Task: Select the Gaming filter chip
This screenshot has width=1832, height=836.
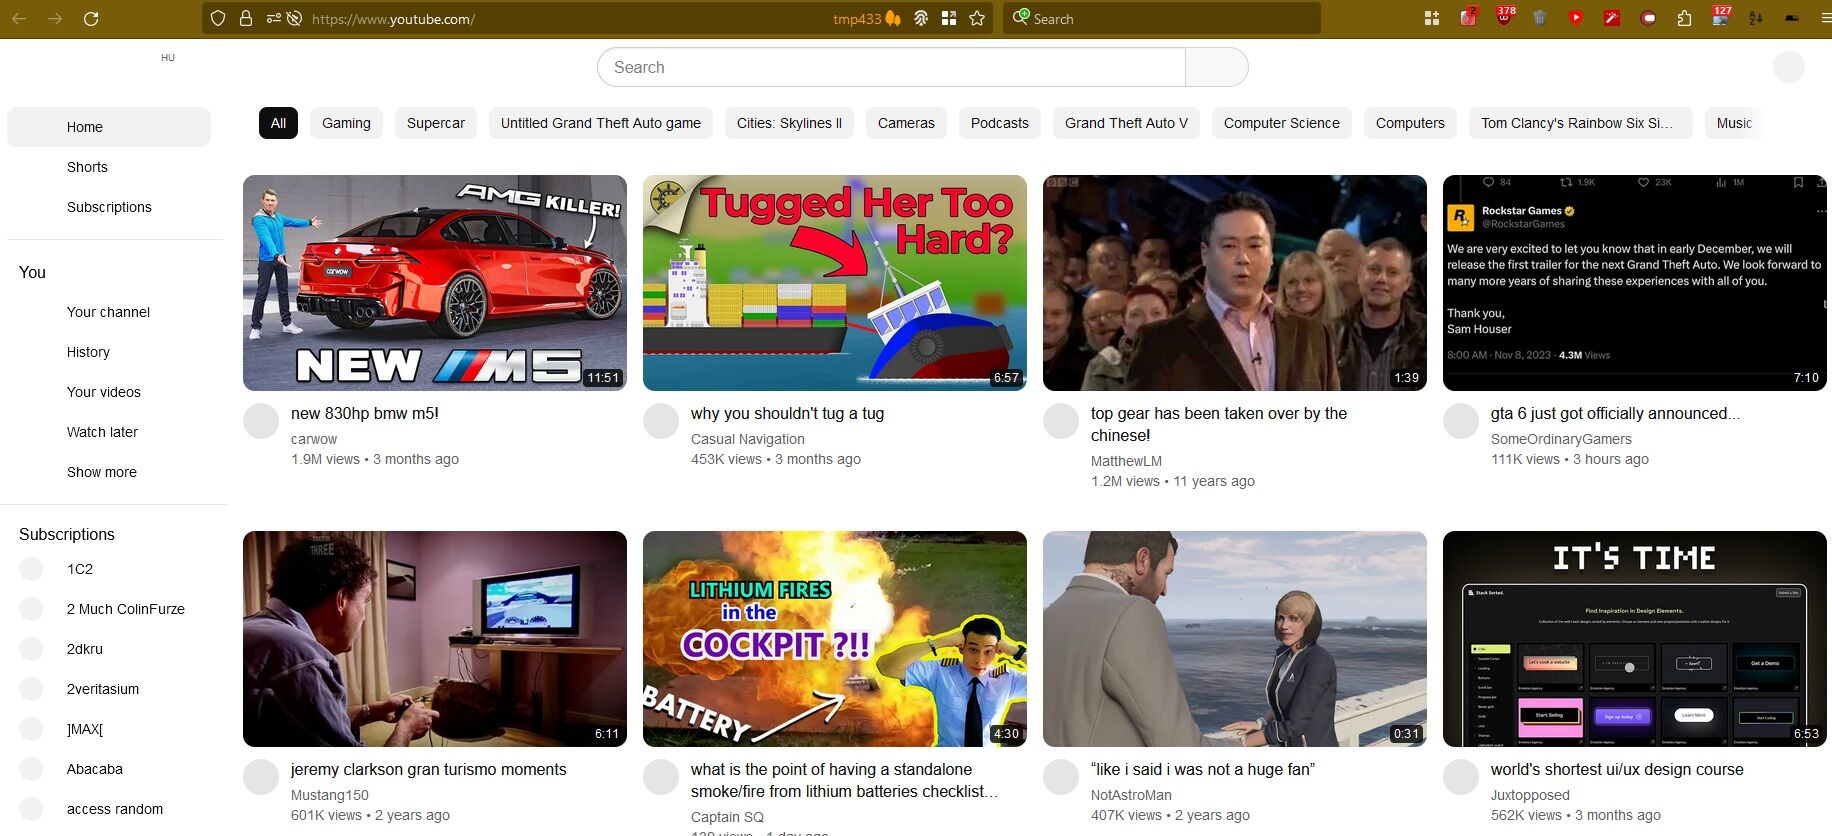Action: tap(346, 123)
